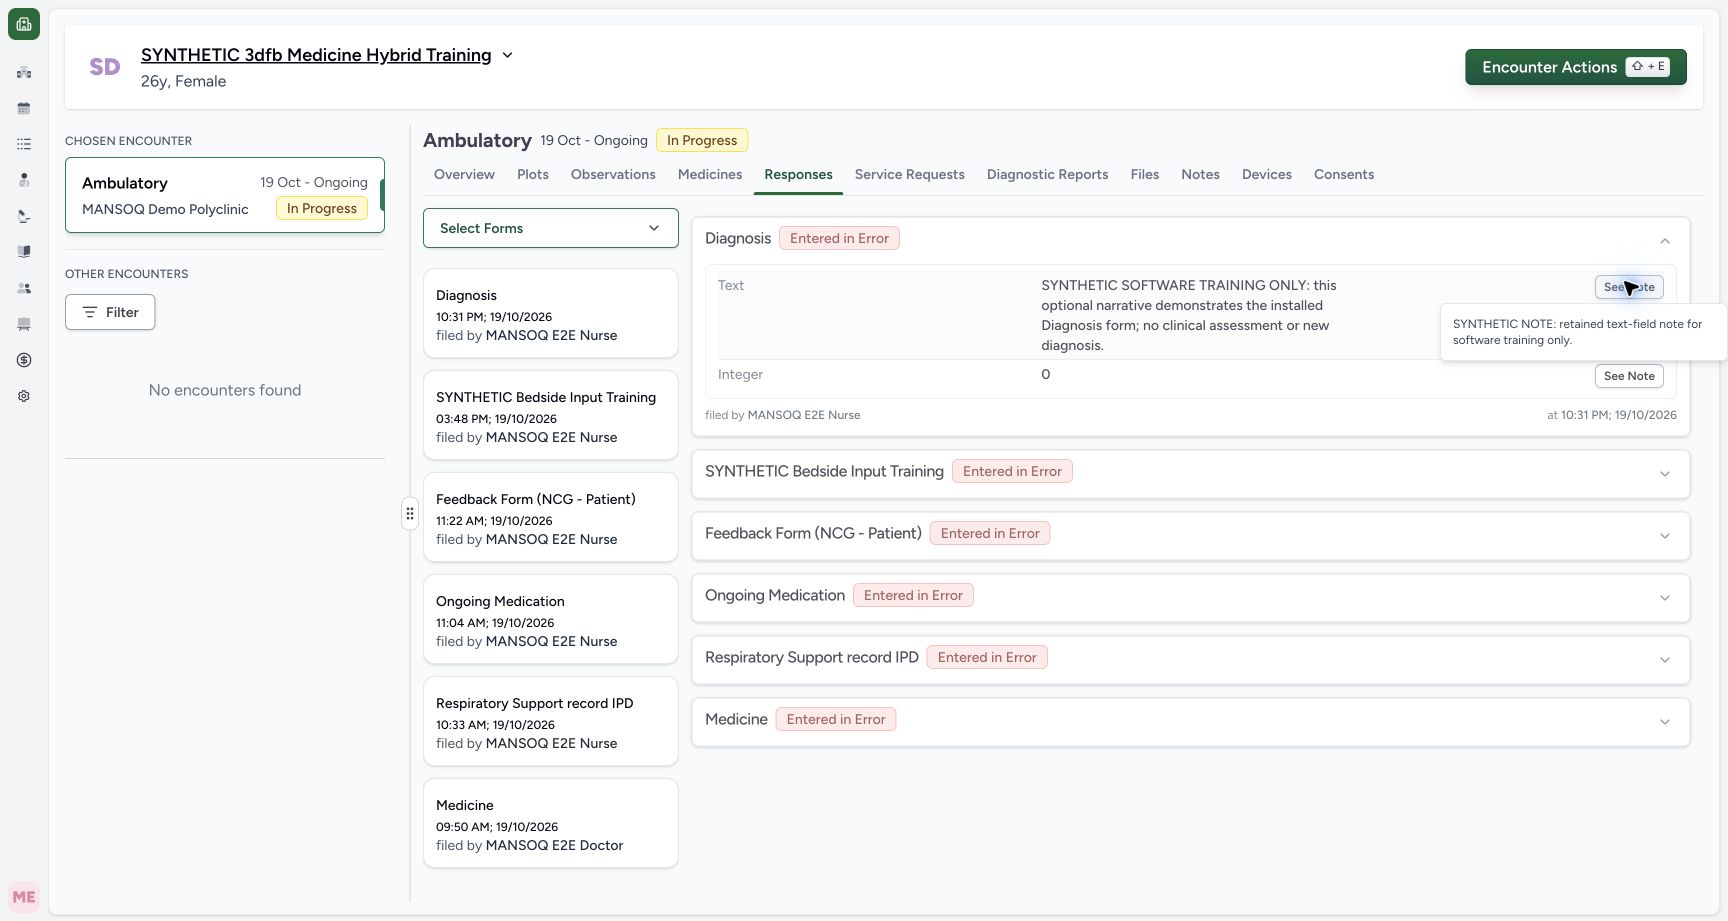Expand the Medicine response row
Viewport: 1728px width, 921px height.
[x=1190, y=721]
